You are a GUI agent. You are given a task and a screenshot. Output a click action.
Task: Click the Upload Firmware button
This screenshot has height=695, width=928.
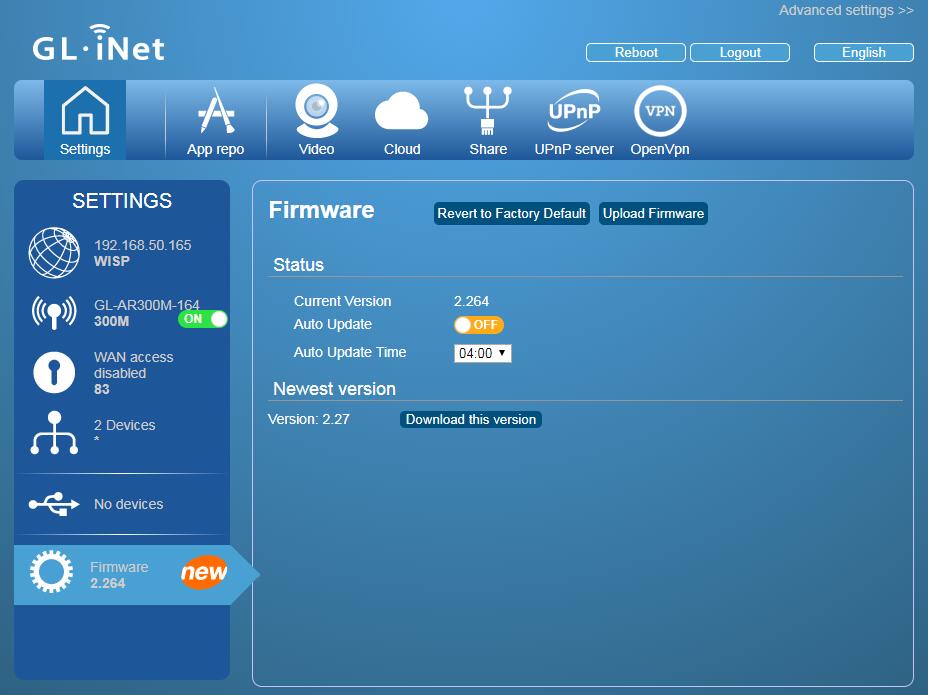653,214
